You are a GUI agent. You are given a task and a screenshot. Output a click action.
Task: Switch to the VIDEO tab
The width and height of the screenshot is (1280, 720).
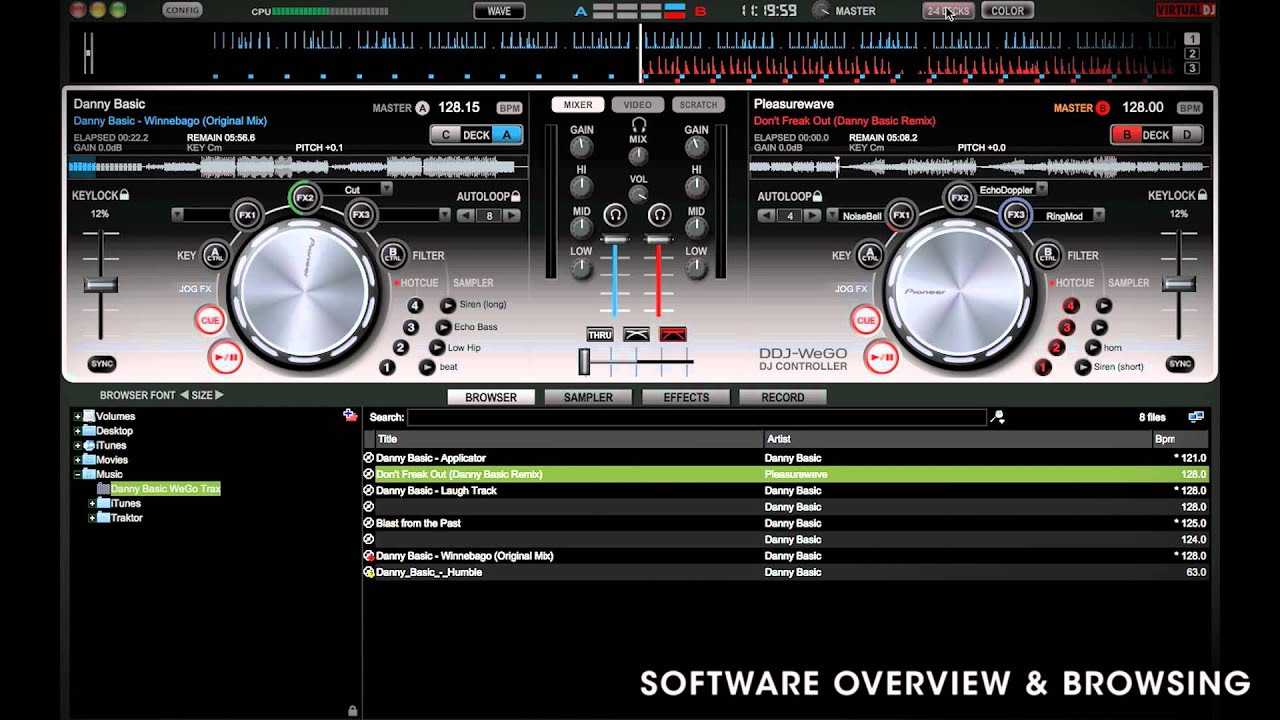[637, 105]
